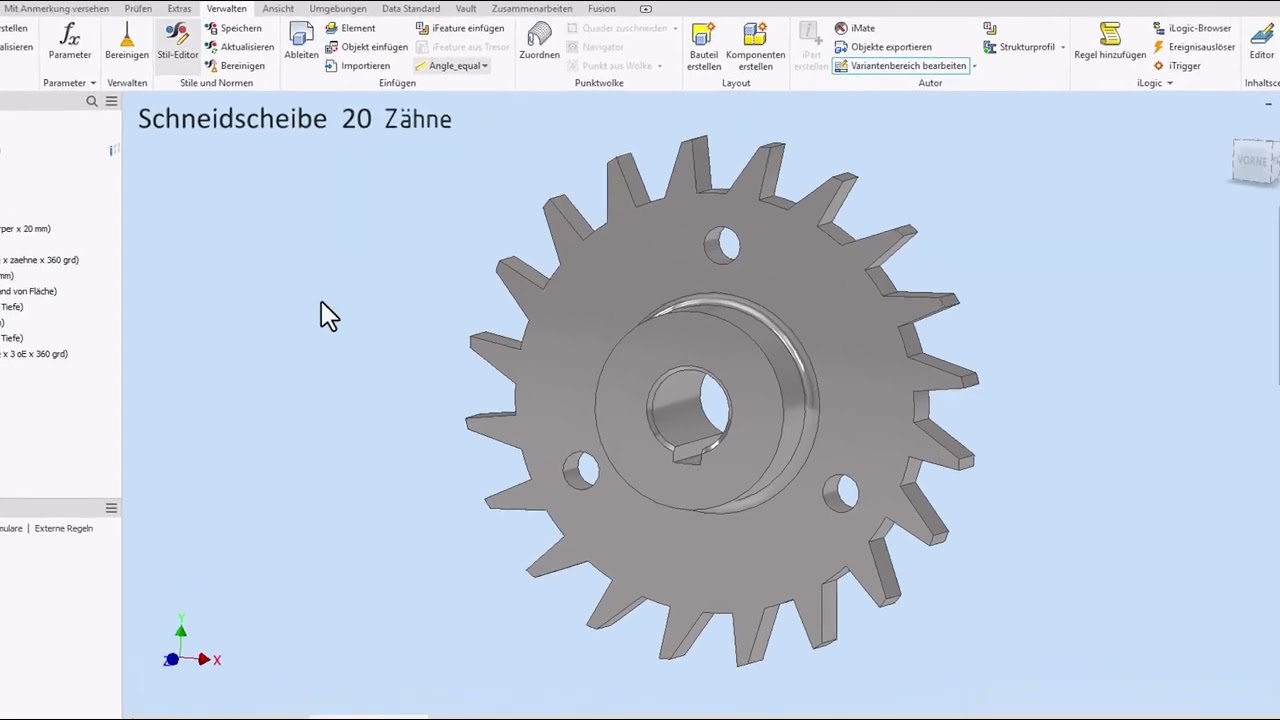This screenshot has height=720, width=1280.
Task: Open the Fusion tab
Action: point(602,9)
